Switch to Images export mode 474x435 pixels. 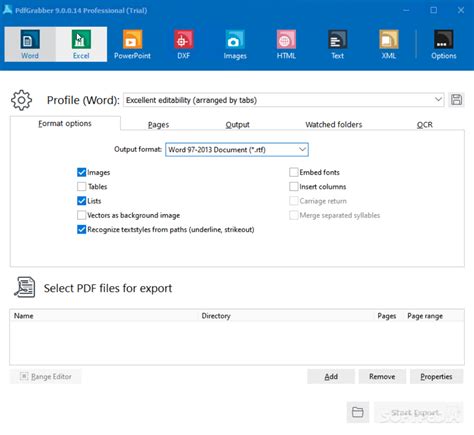[x=235, y=44]
